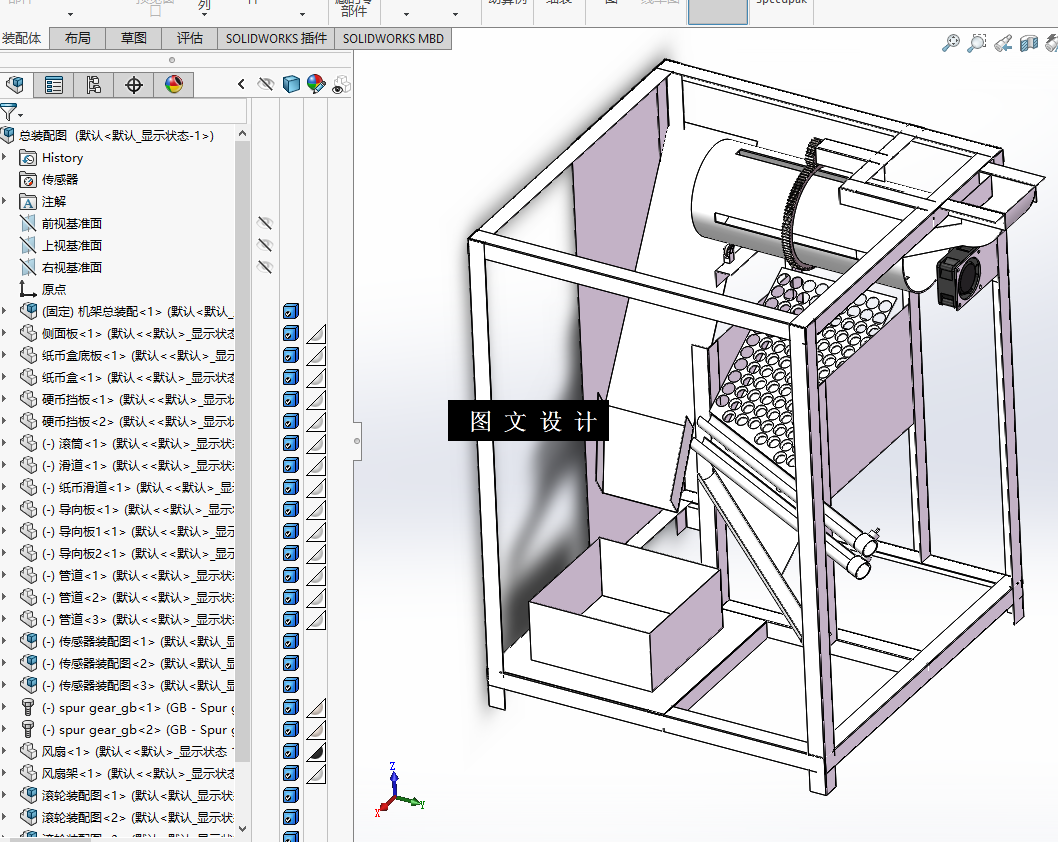Open the ConfigurationManager tab icon
The height and width of the screenshot is (842, 1058).
tap(93, 85)
